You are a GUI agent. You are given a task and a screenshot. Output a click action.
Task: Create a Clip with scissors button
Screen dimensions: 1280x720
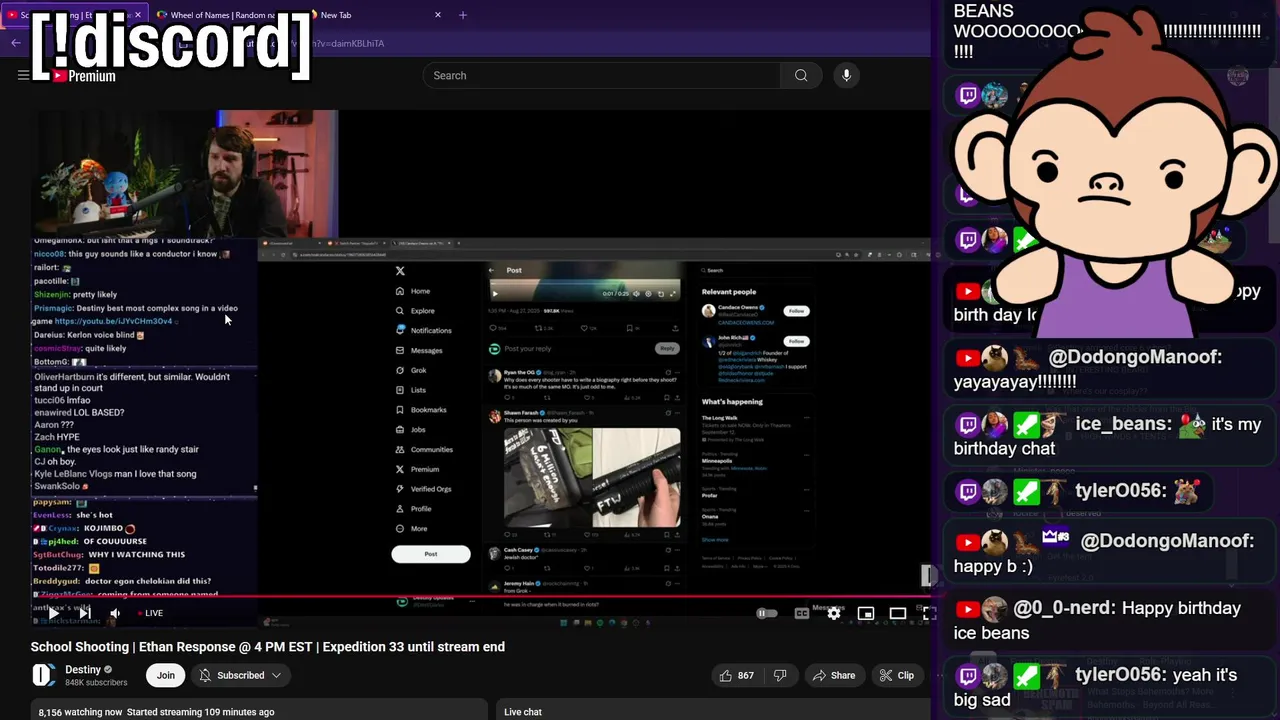click(x=896, y=675)
